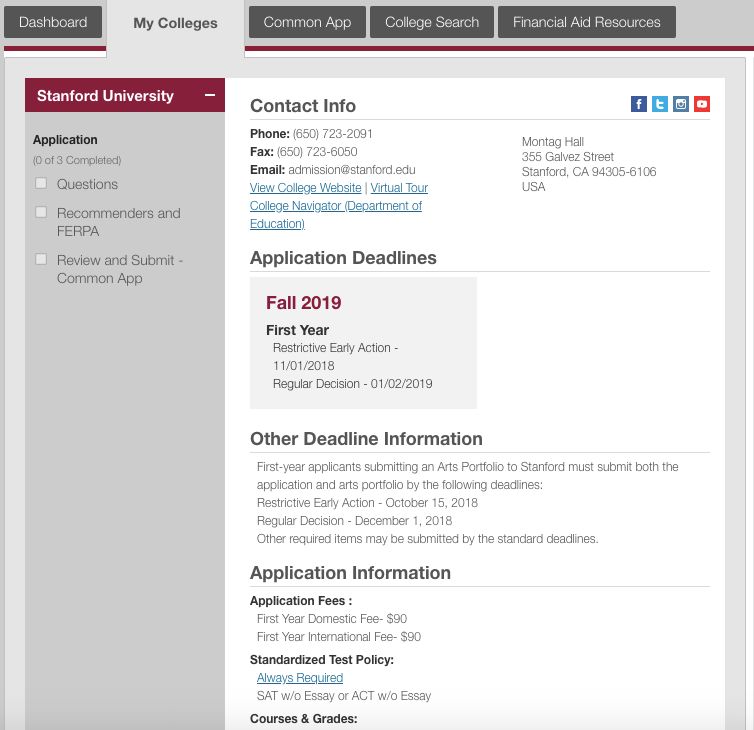Switch to the Common App tab
This screenshot has height=730, width=754.
click(307, 22)
